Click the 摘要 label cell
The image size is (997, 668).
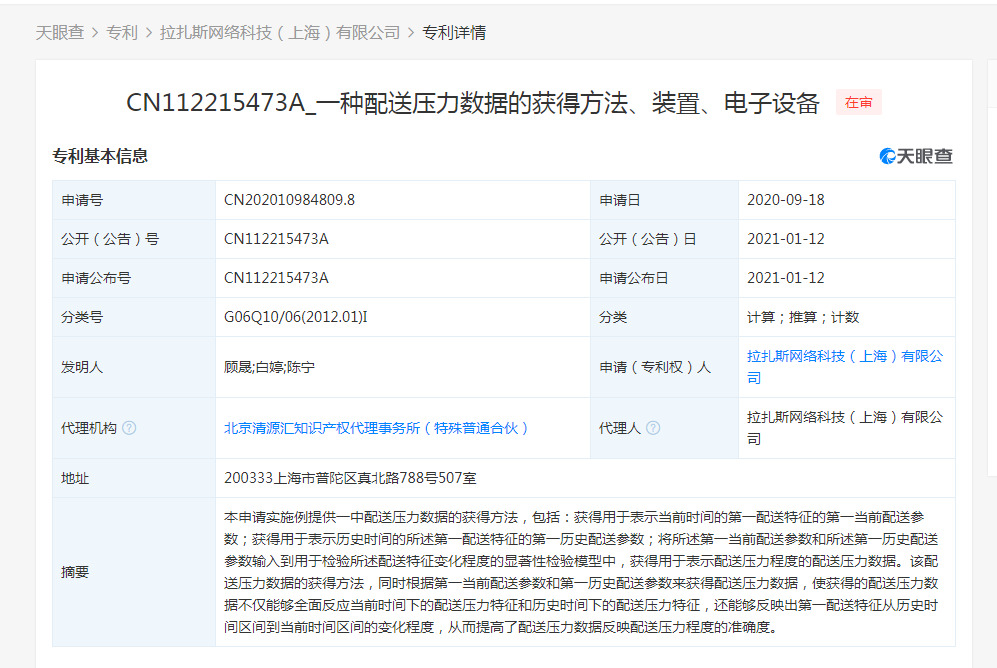point(134,572)
